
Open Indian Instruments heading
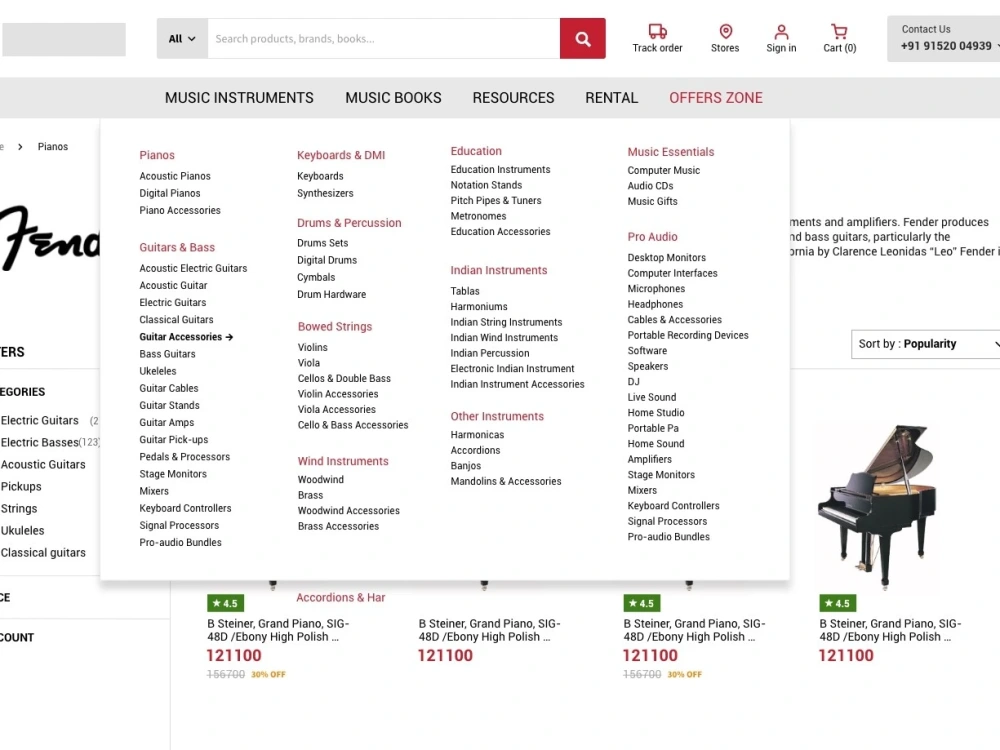pos(499,270)
